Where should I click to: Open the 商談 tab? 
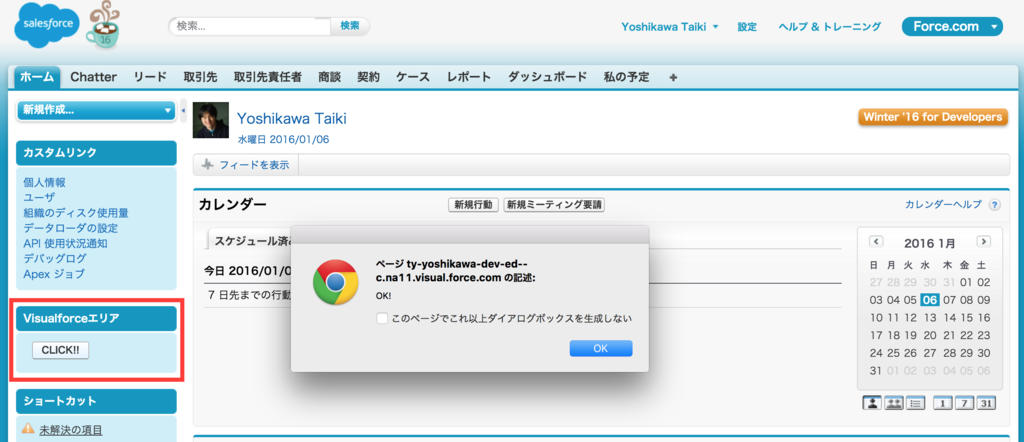coord(329,77)
